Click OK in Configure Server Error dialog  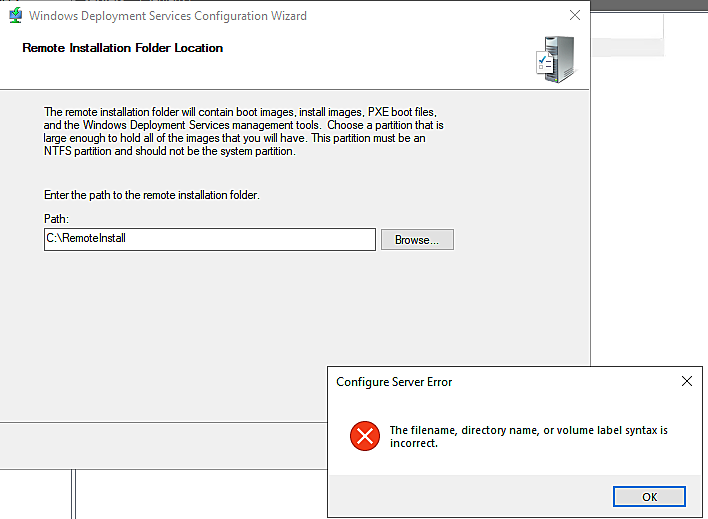pos(649,497)
